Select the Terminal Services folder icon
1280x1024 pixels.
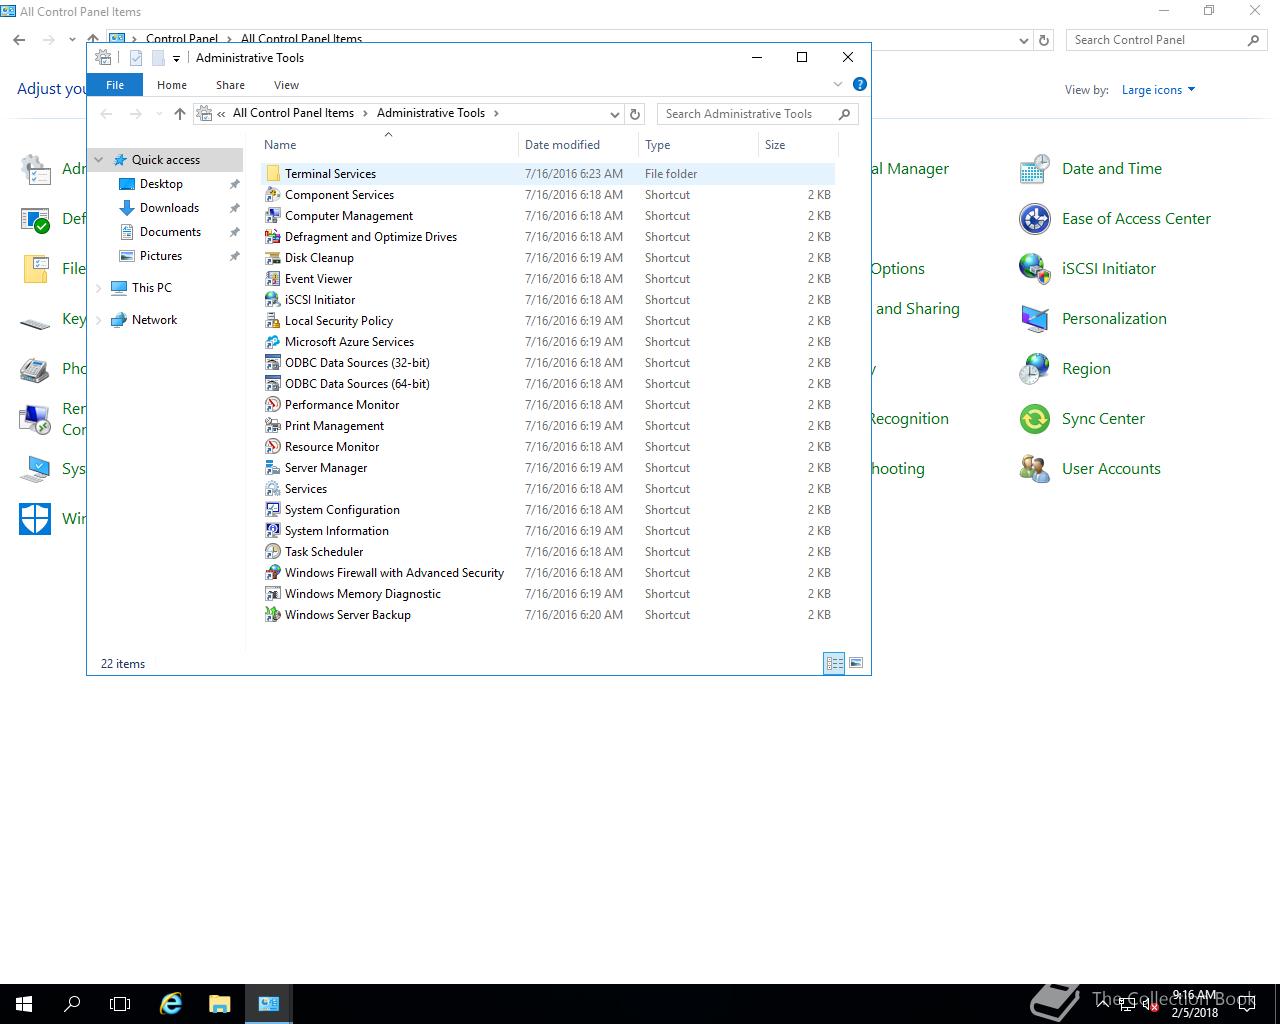point(272,174)
